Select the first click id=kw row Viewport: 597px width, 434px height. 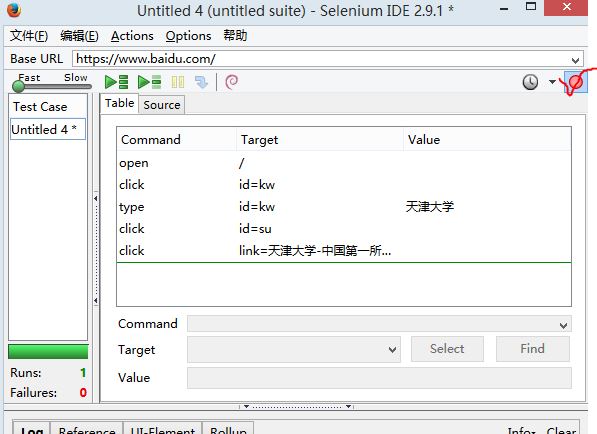point(344,185)
